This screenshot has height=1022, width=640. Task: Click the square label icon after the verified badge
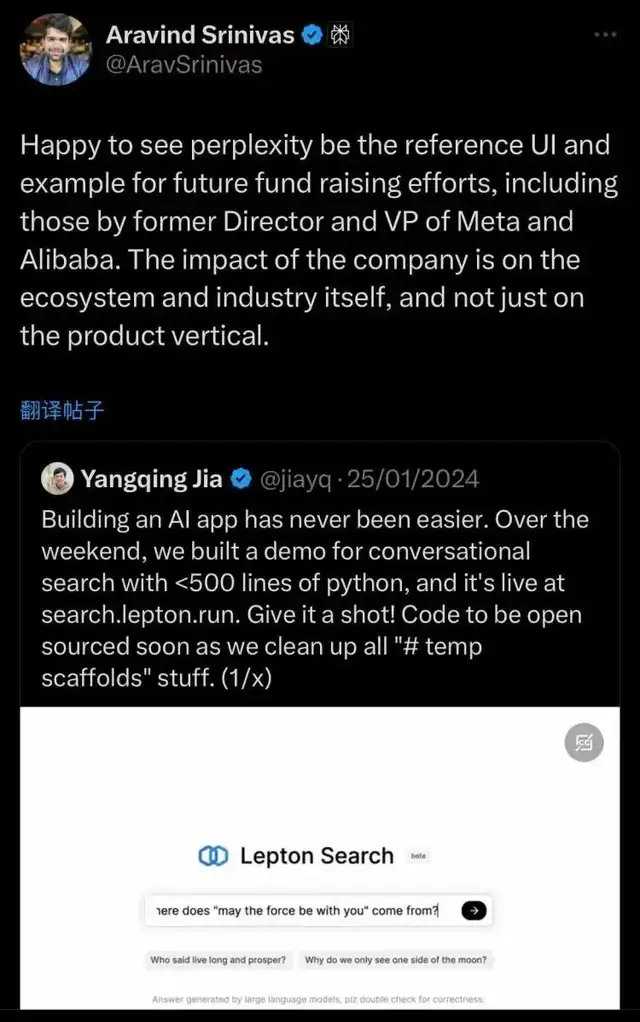click(x=339, y=34)
